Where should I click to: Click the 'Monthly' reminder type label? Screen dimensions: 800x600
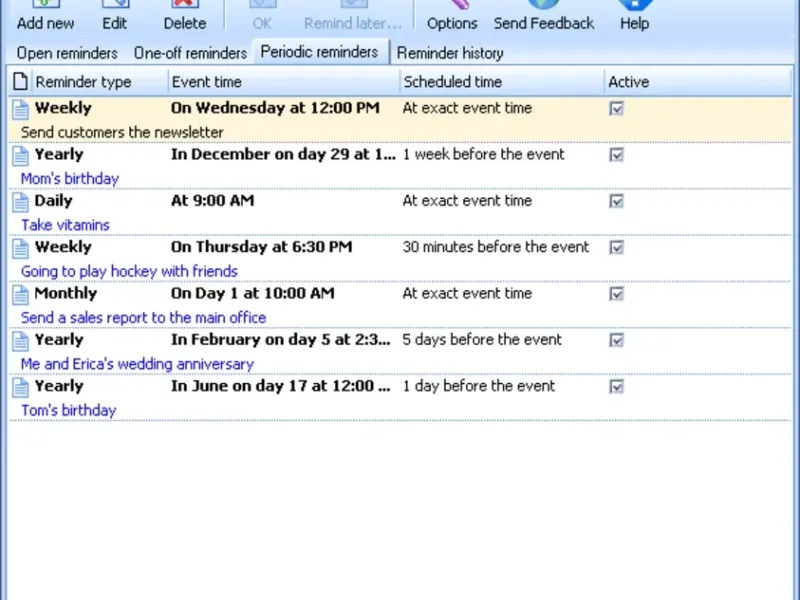(x=65, y=294)
